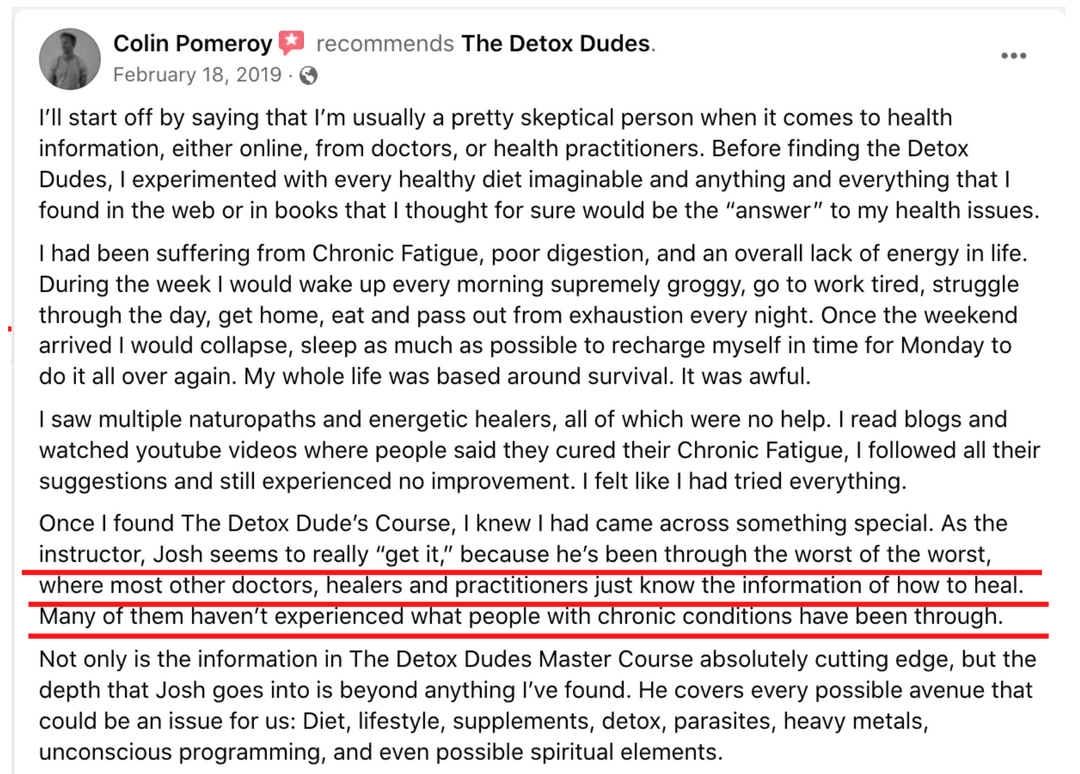The width and height of the screenshot is (1080, 774).
Task: Click the paragraph starting 'I'll start off'
Action: pyautogui.click(x=539, y=164)
